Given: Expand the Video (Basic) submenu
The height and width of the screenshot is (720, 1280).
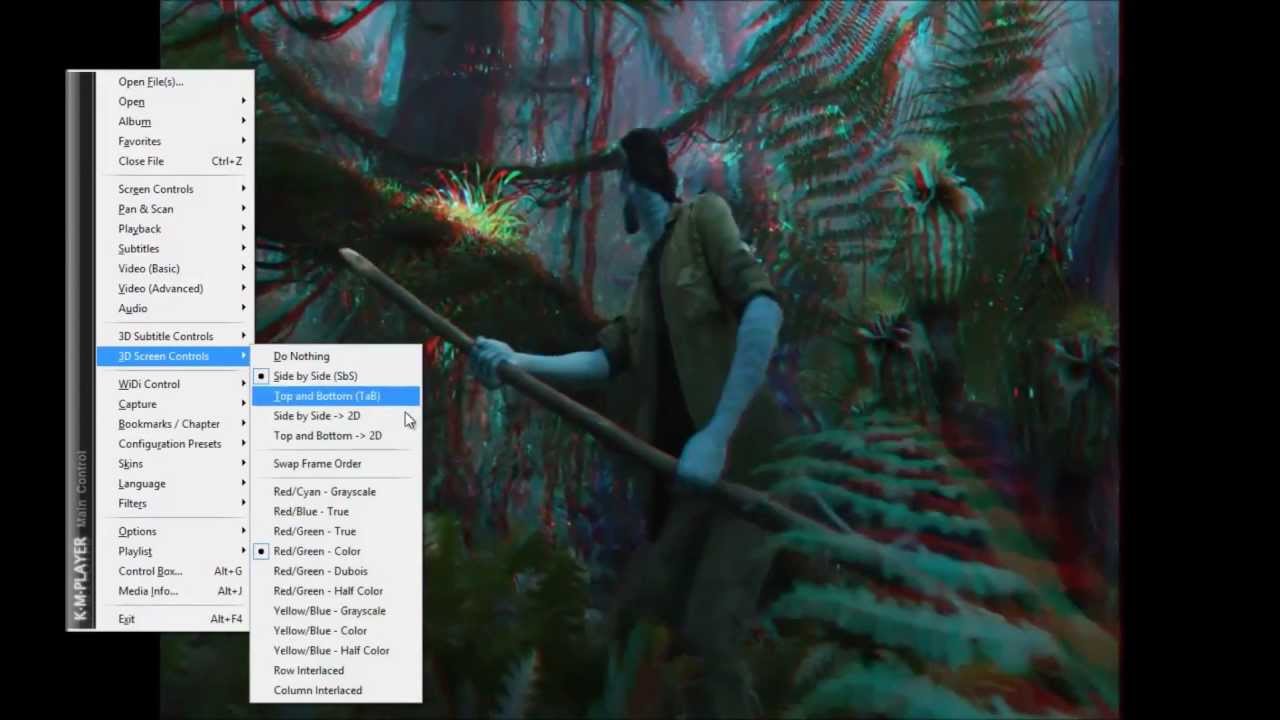Looking at the screenshot, I should pos(174,269).
